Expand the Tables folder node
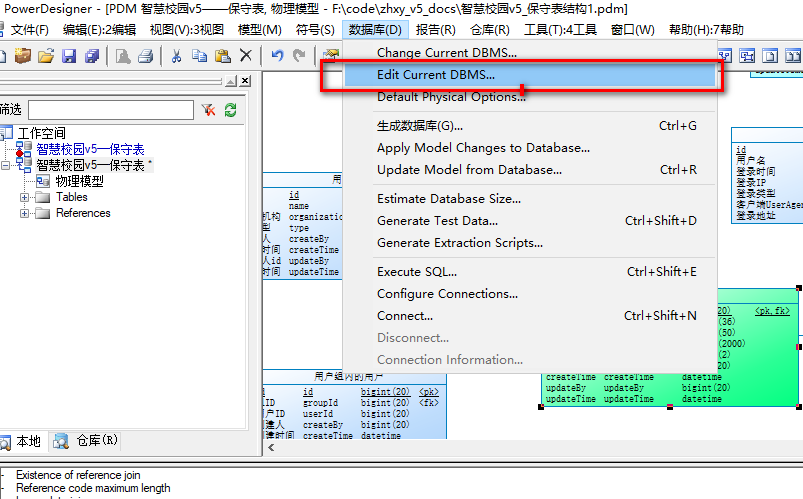 tap(24, 197)
